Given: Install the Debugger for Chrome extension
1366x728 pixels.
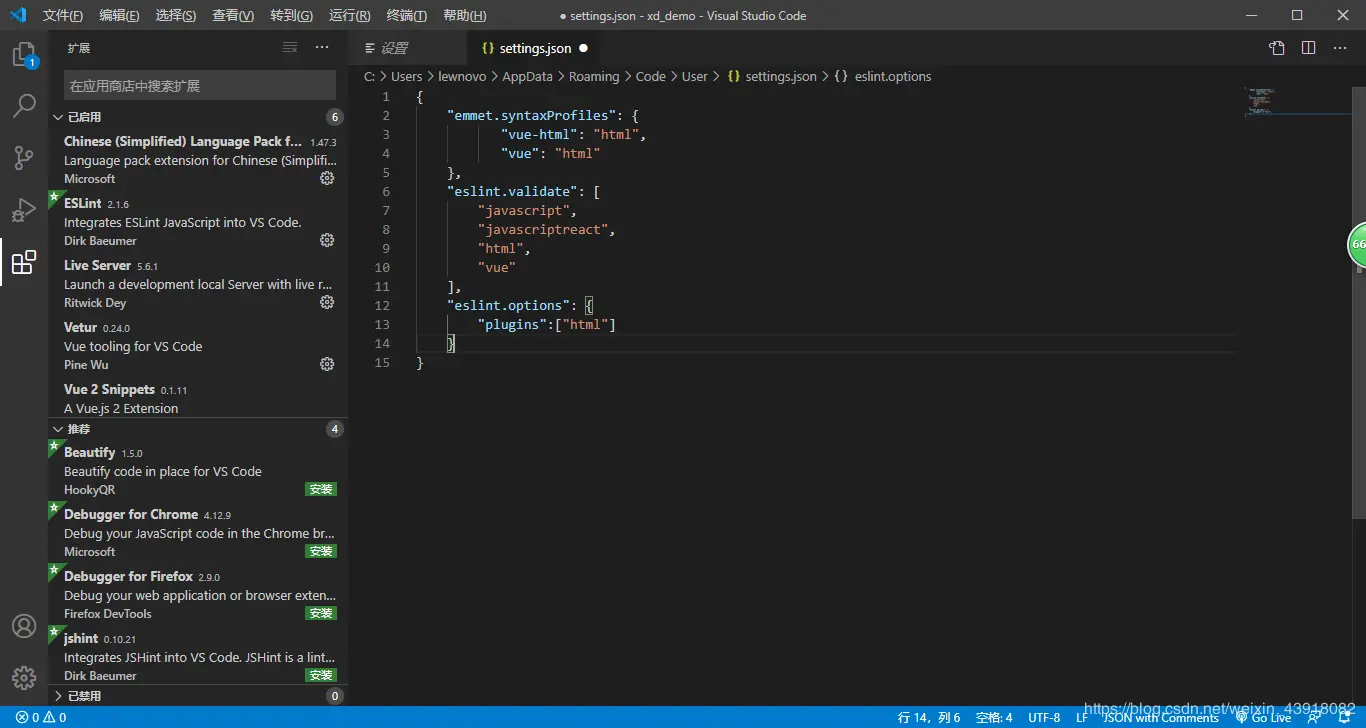Looking at the screenshot, I should click(321, 552).
